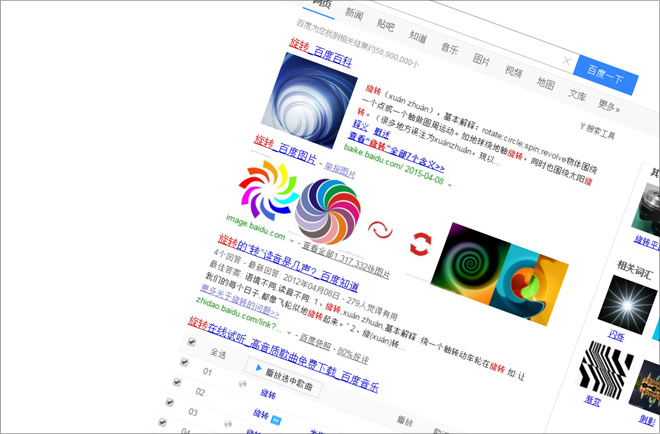660x434 pixels.
Task: Click the 释义 link
Action: (361, 125)
